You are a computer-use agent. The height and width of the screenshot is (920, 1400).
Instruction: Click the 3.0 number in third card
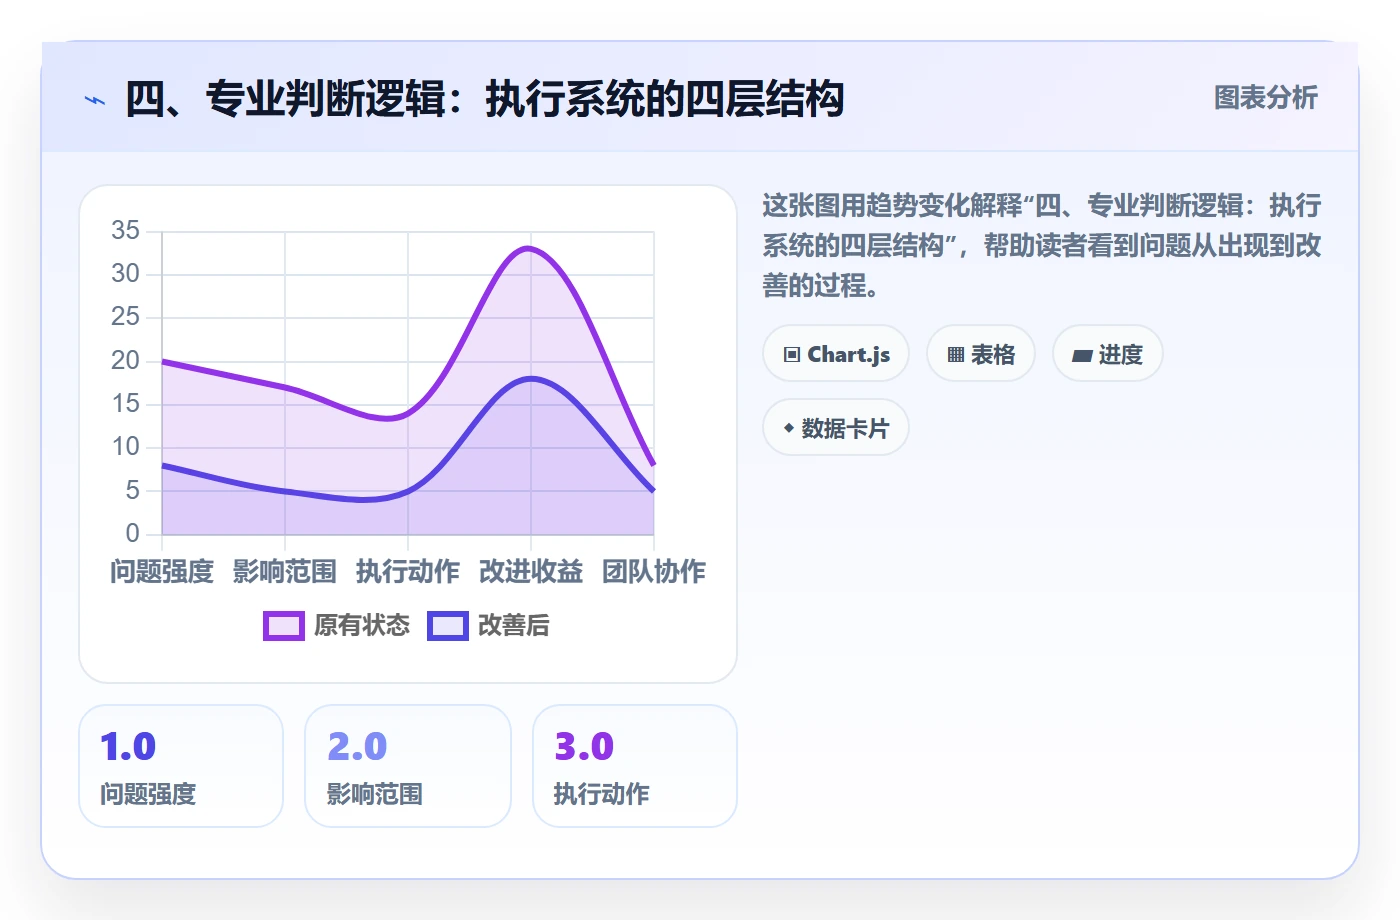pos(584,747)
